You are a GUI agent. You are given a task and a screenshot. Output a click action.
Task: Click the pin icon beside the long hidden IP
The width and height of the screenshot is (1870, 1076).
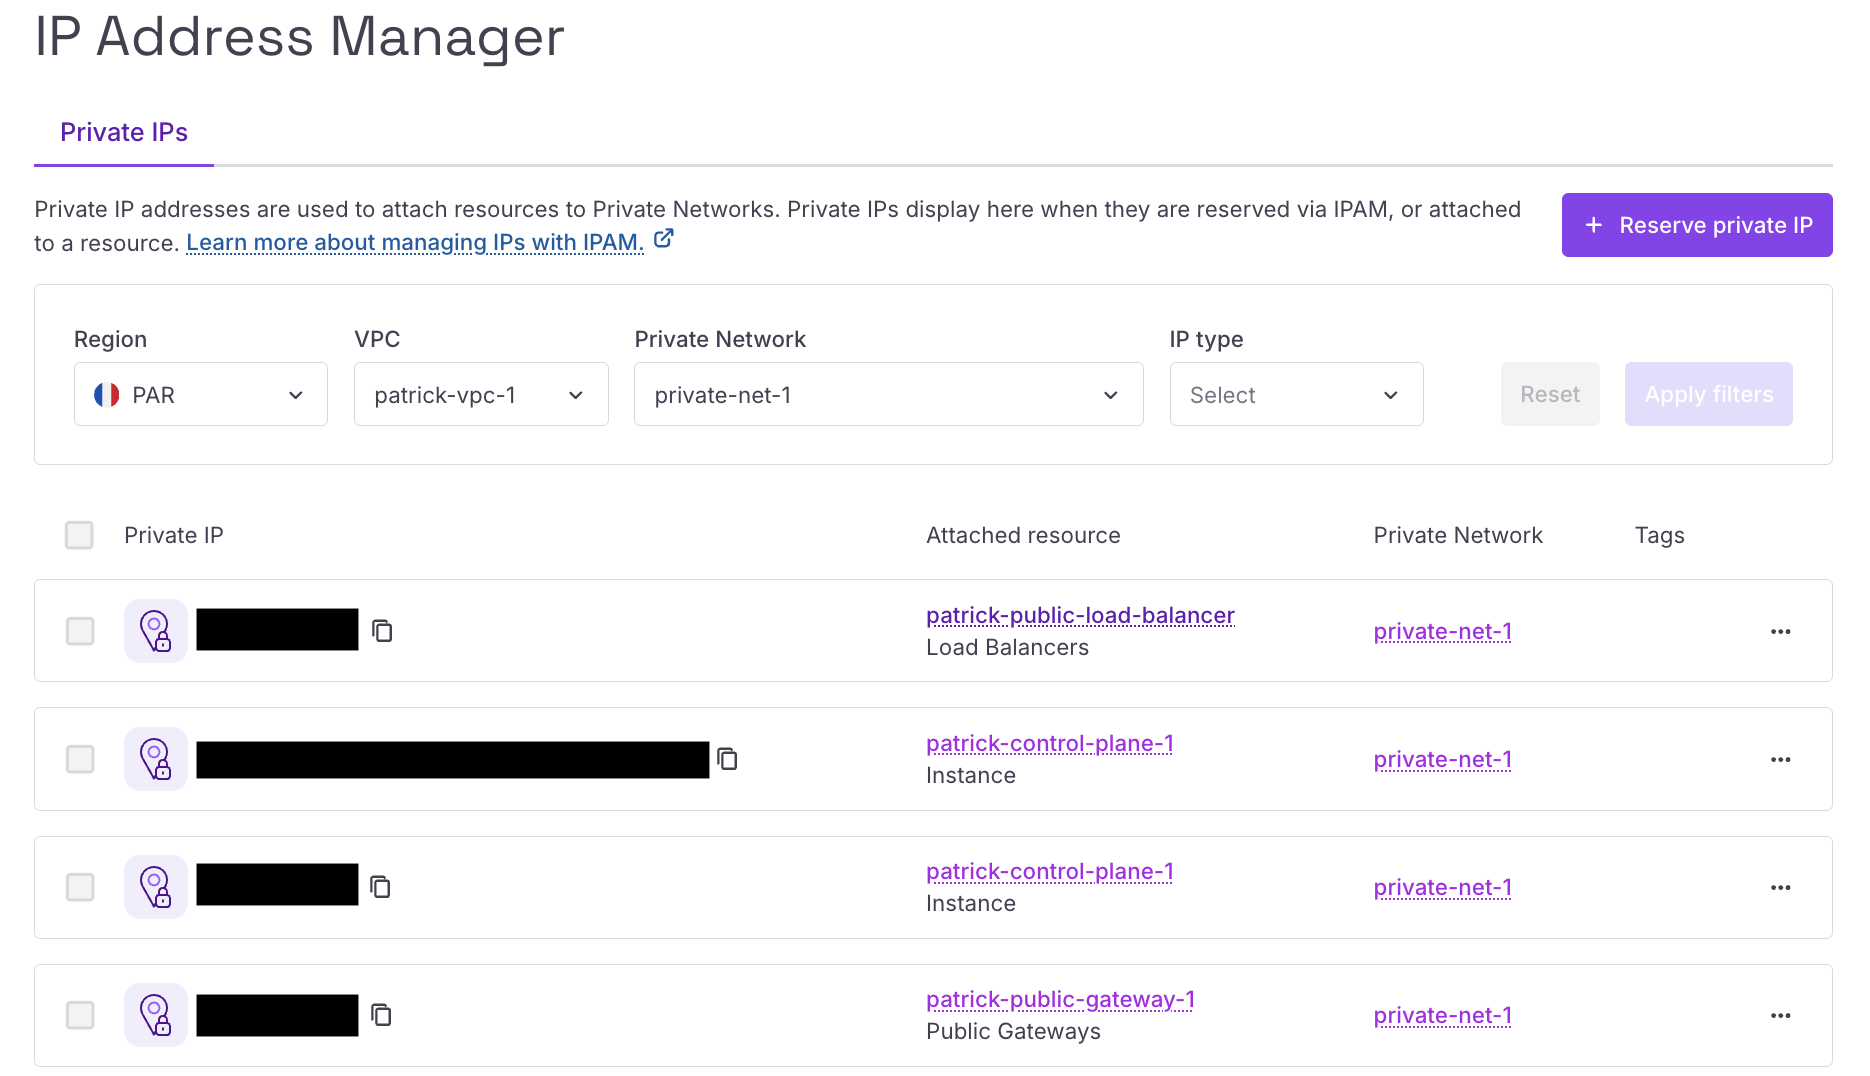(156, 759)
